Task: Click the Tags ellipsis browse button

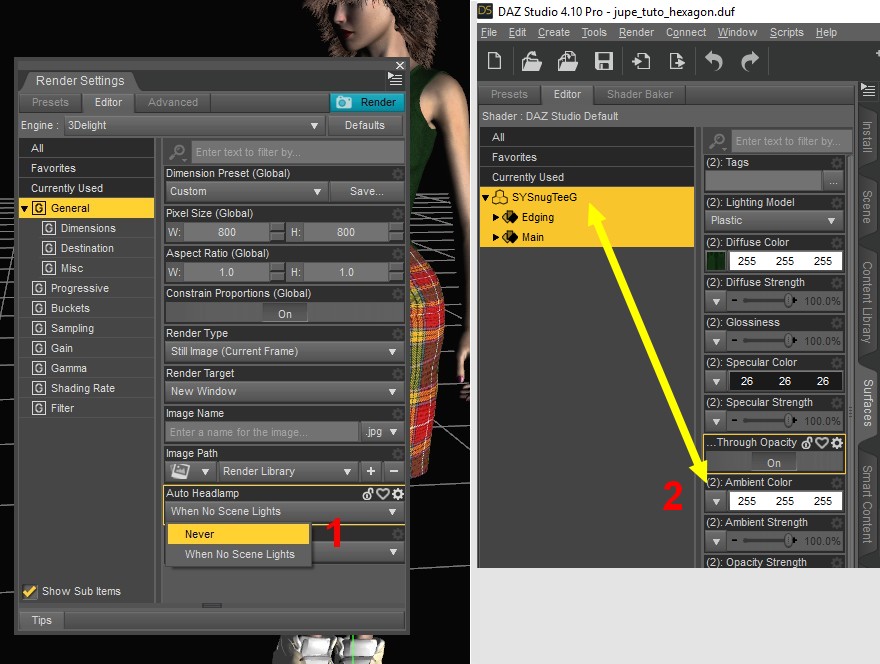Action: (833, 181)
